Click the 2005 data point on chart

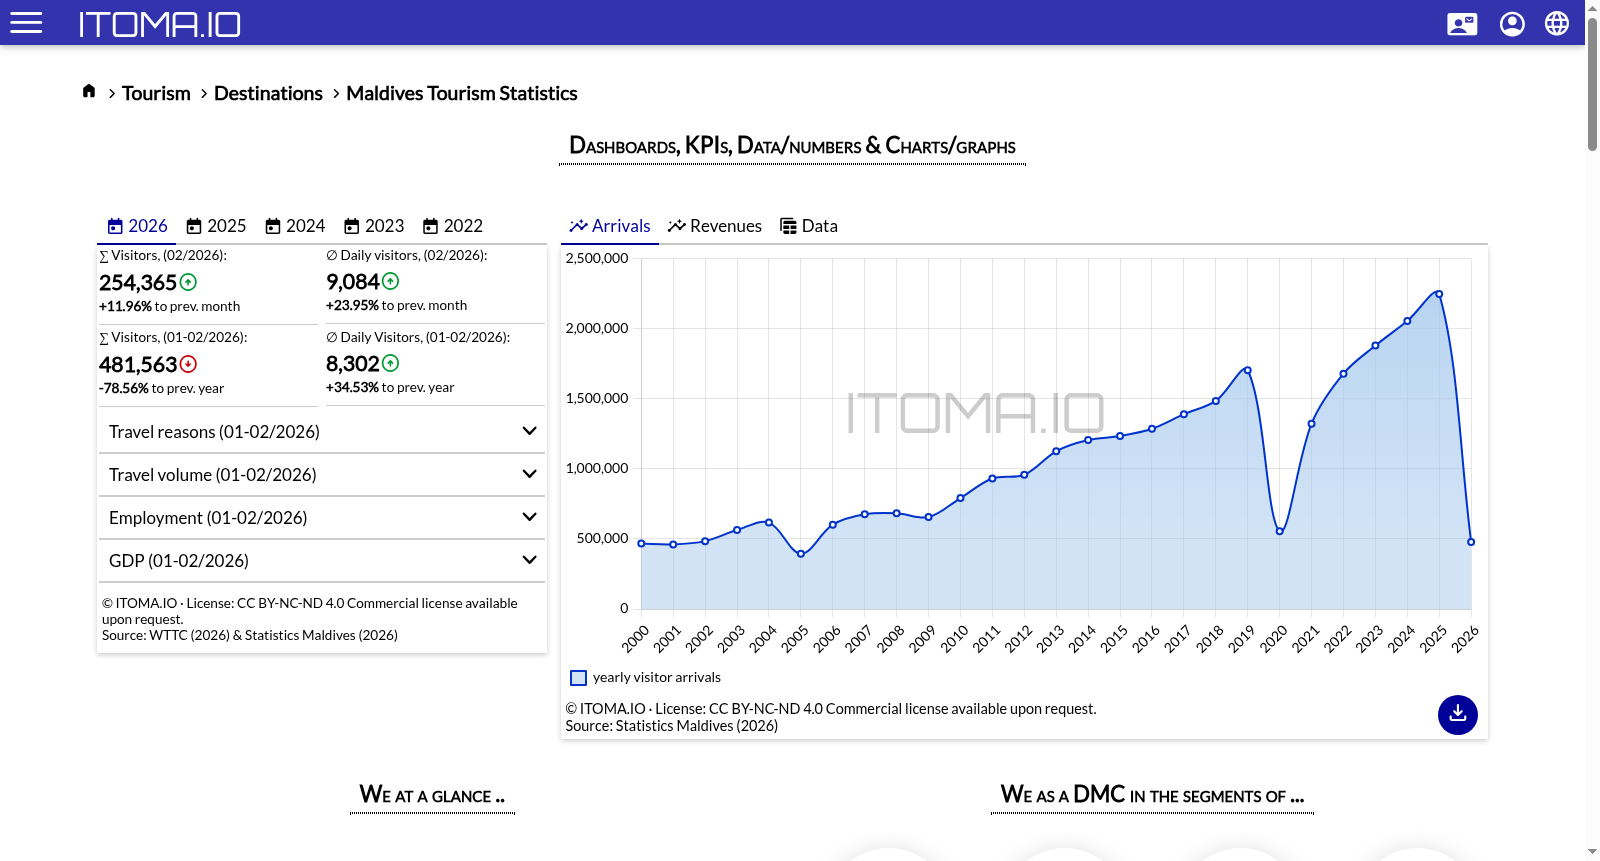point(801,554)
